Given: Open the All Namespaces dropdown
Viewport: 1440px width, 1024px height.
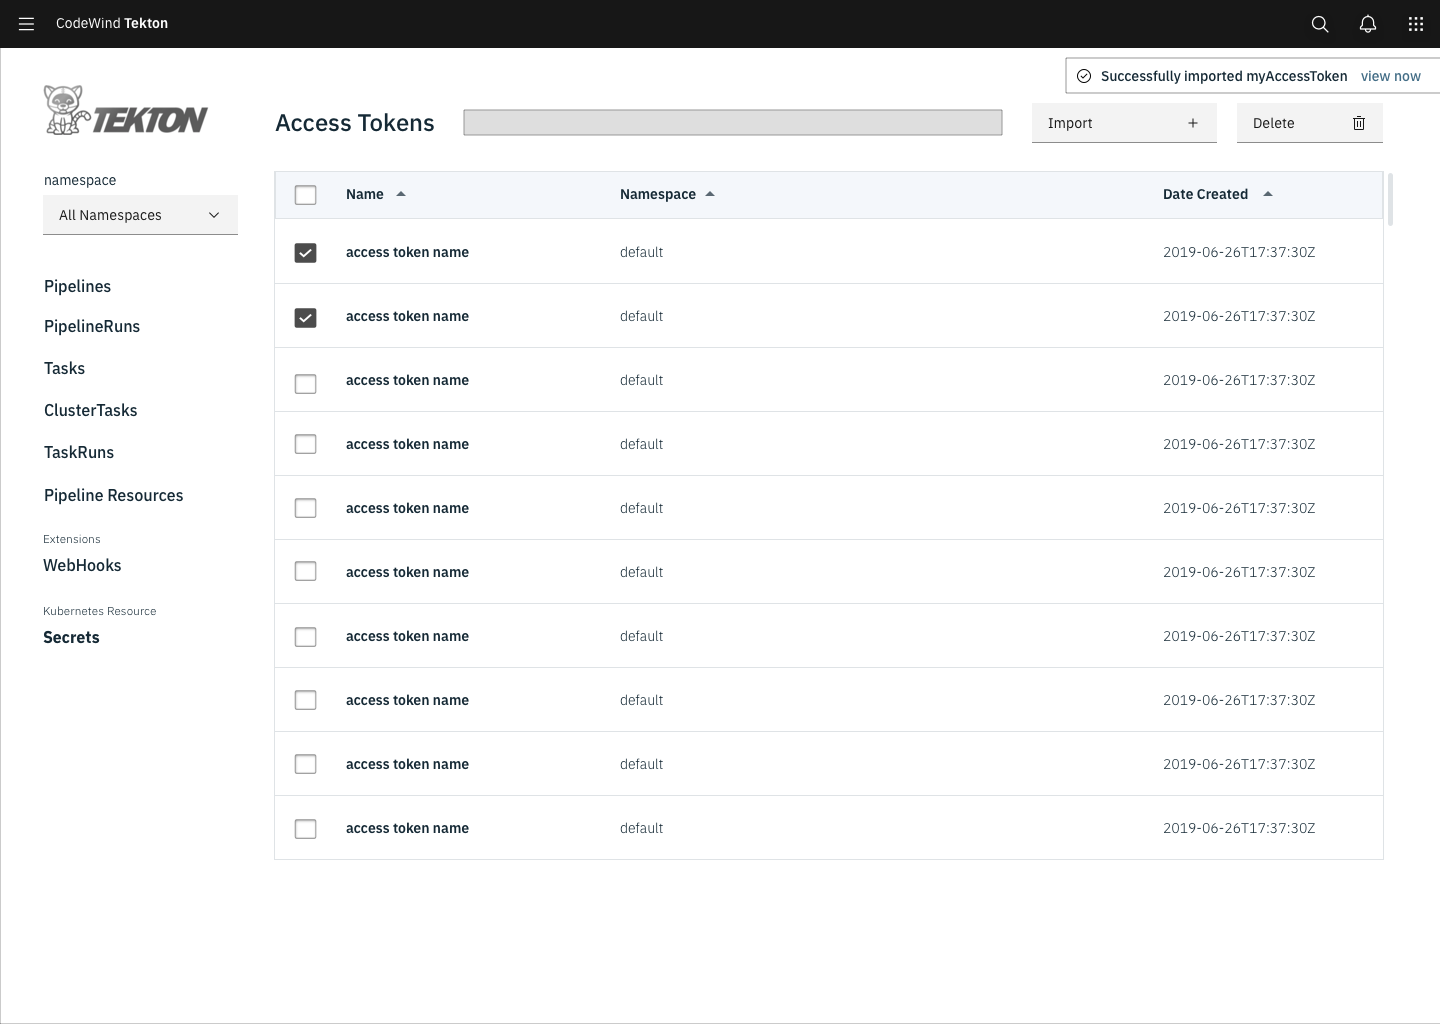Looking at the screenshot, I should point(140,214).
